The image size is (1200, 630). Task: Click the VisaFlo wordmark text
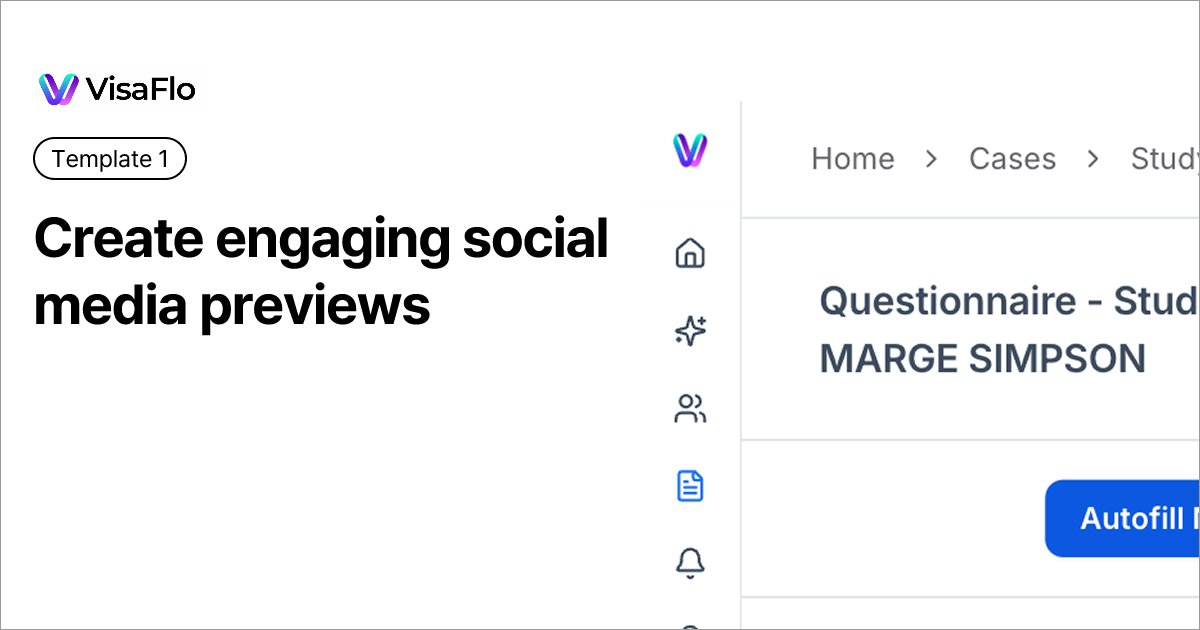coord(141,90)
